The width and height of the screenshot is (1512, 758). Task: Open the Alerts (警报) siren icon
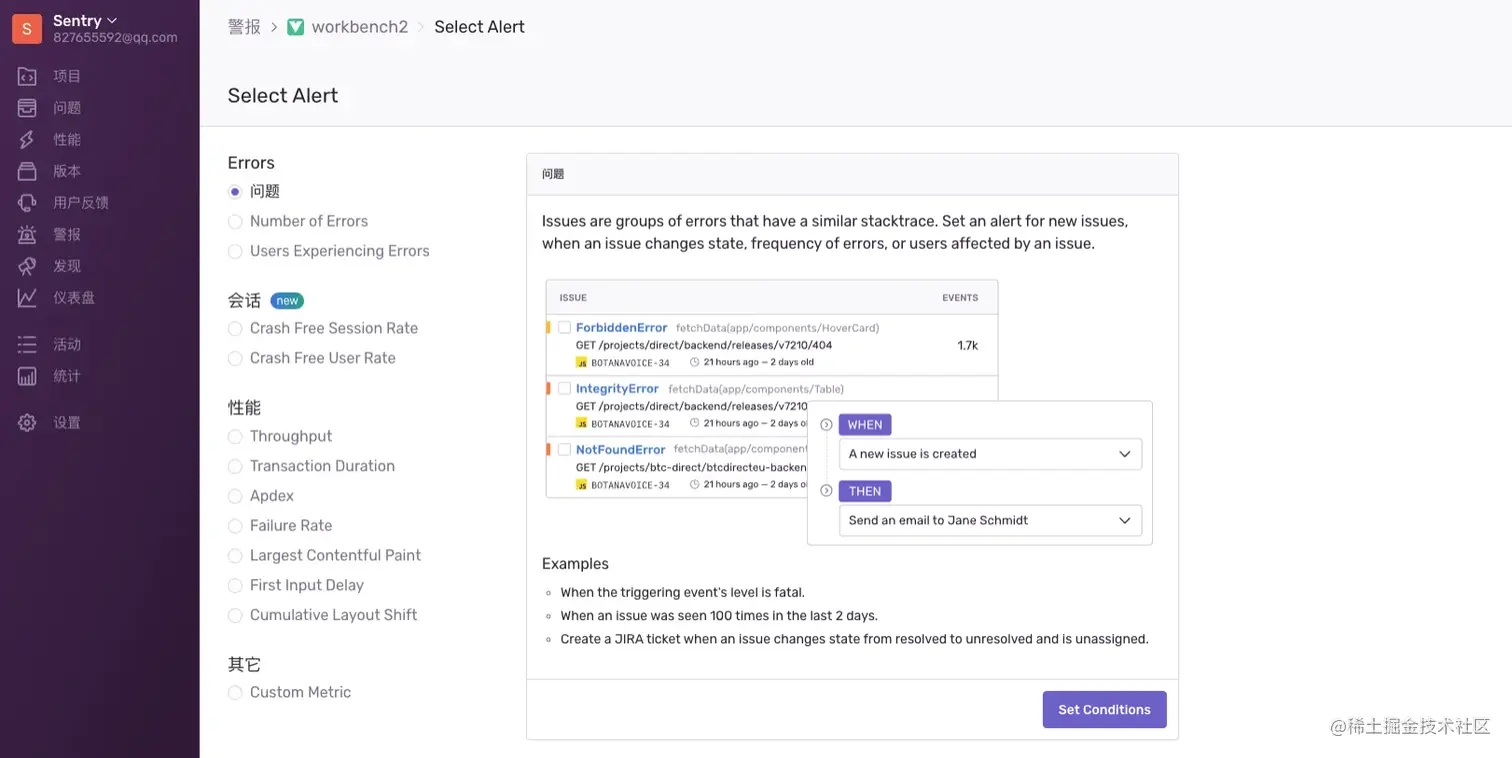click(x=27, y=235)
